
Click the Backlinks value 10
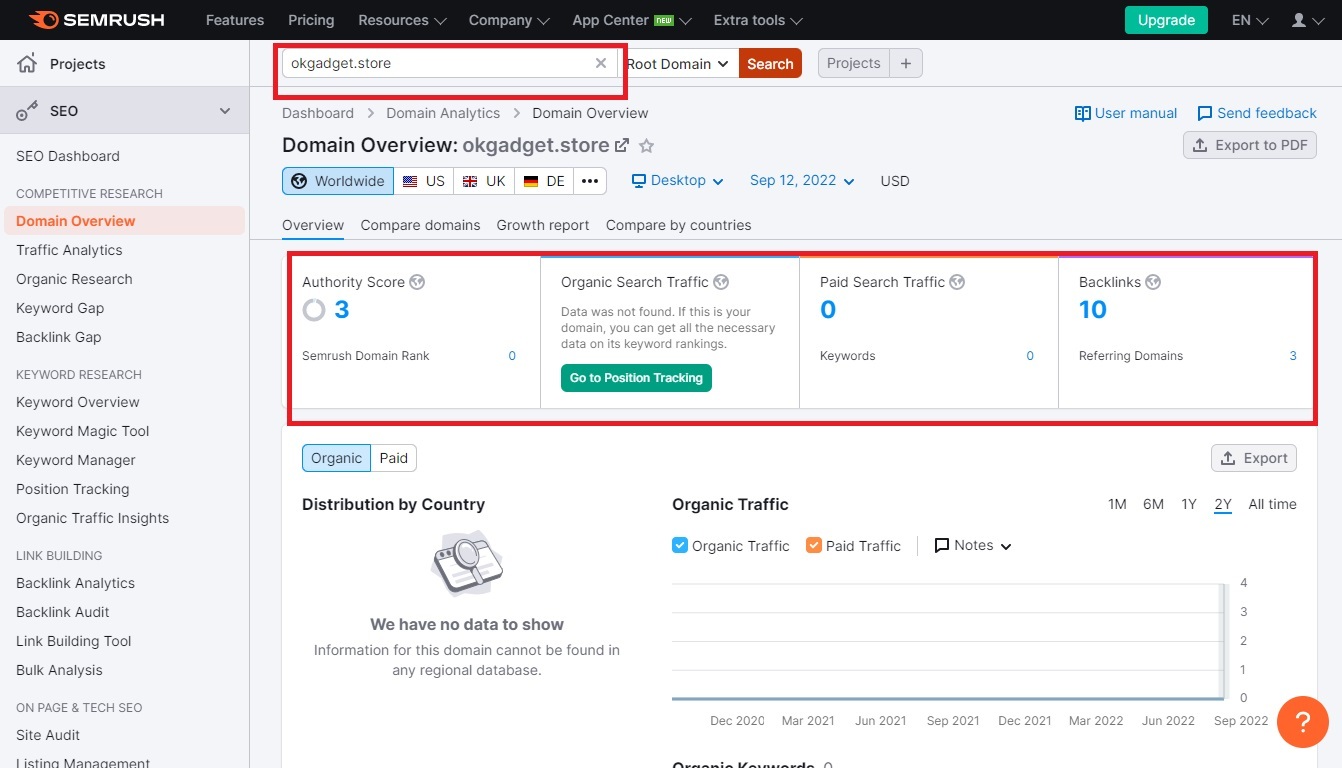1093,310
